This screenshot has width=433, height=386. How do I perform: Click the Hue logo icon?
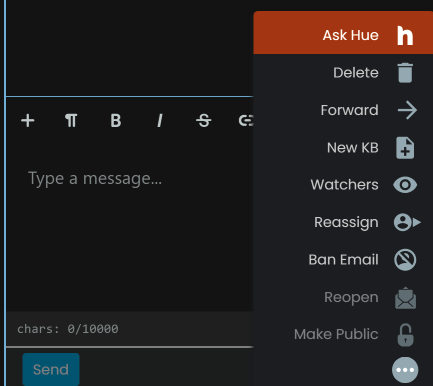tap(405, 35)
